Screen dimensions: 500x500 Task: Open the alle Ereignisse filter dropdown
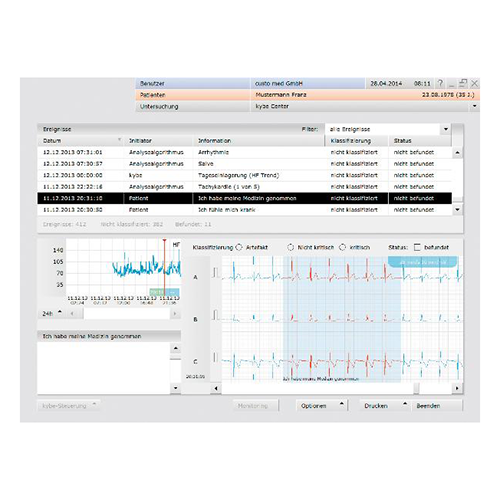pyautogui.click(x=446, y=129)
